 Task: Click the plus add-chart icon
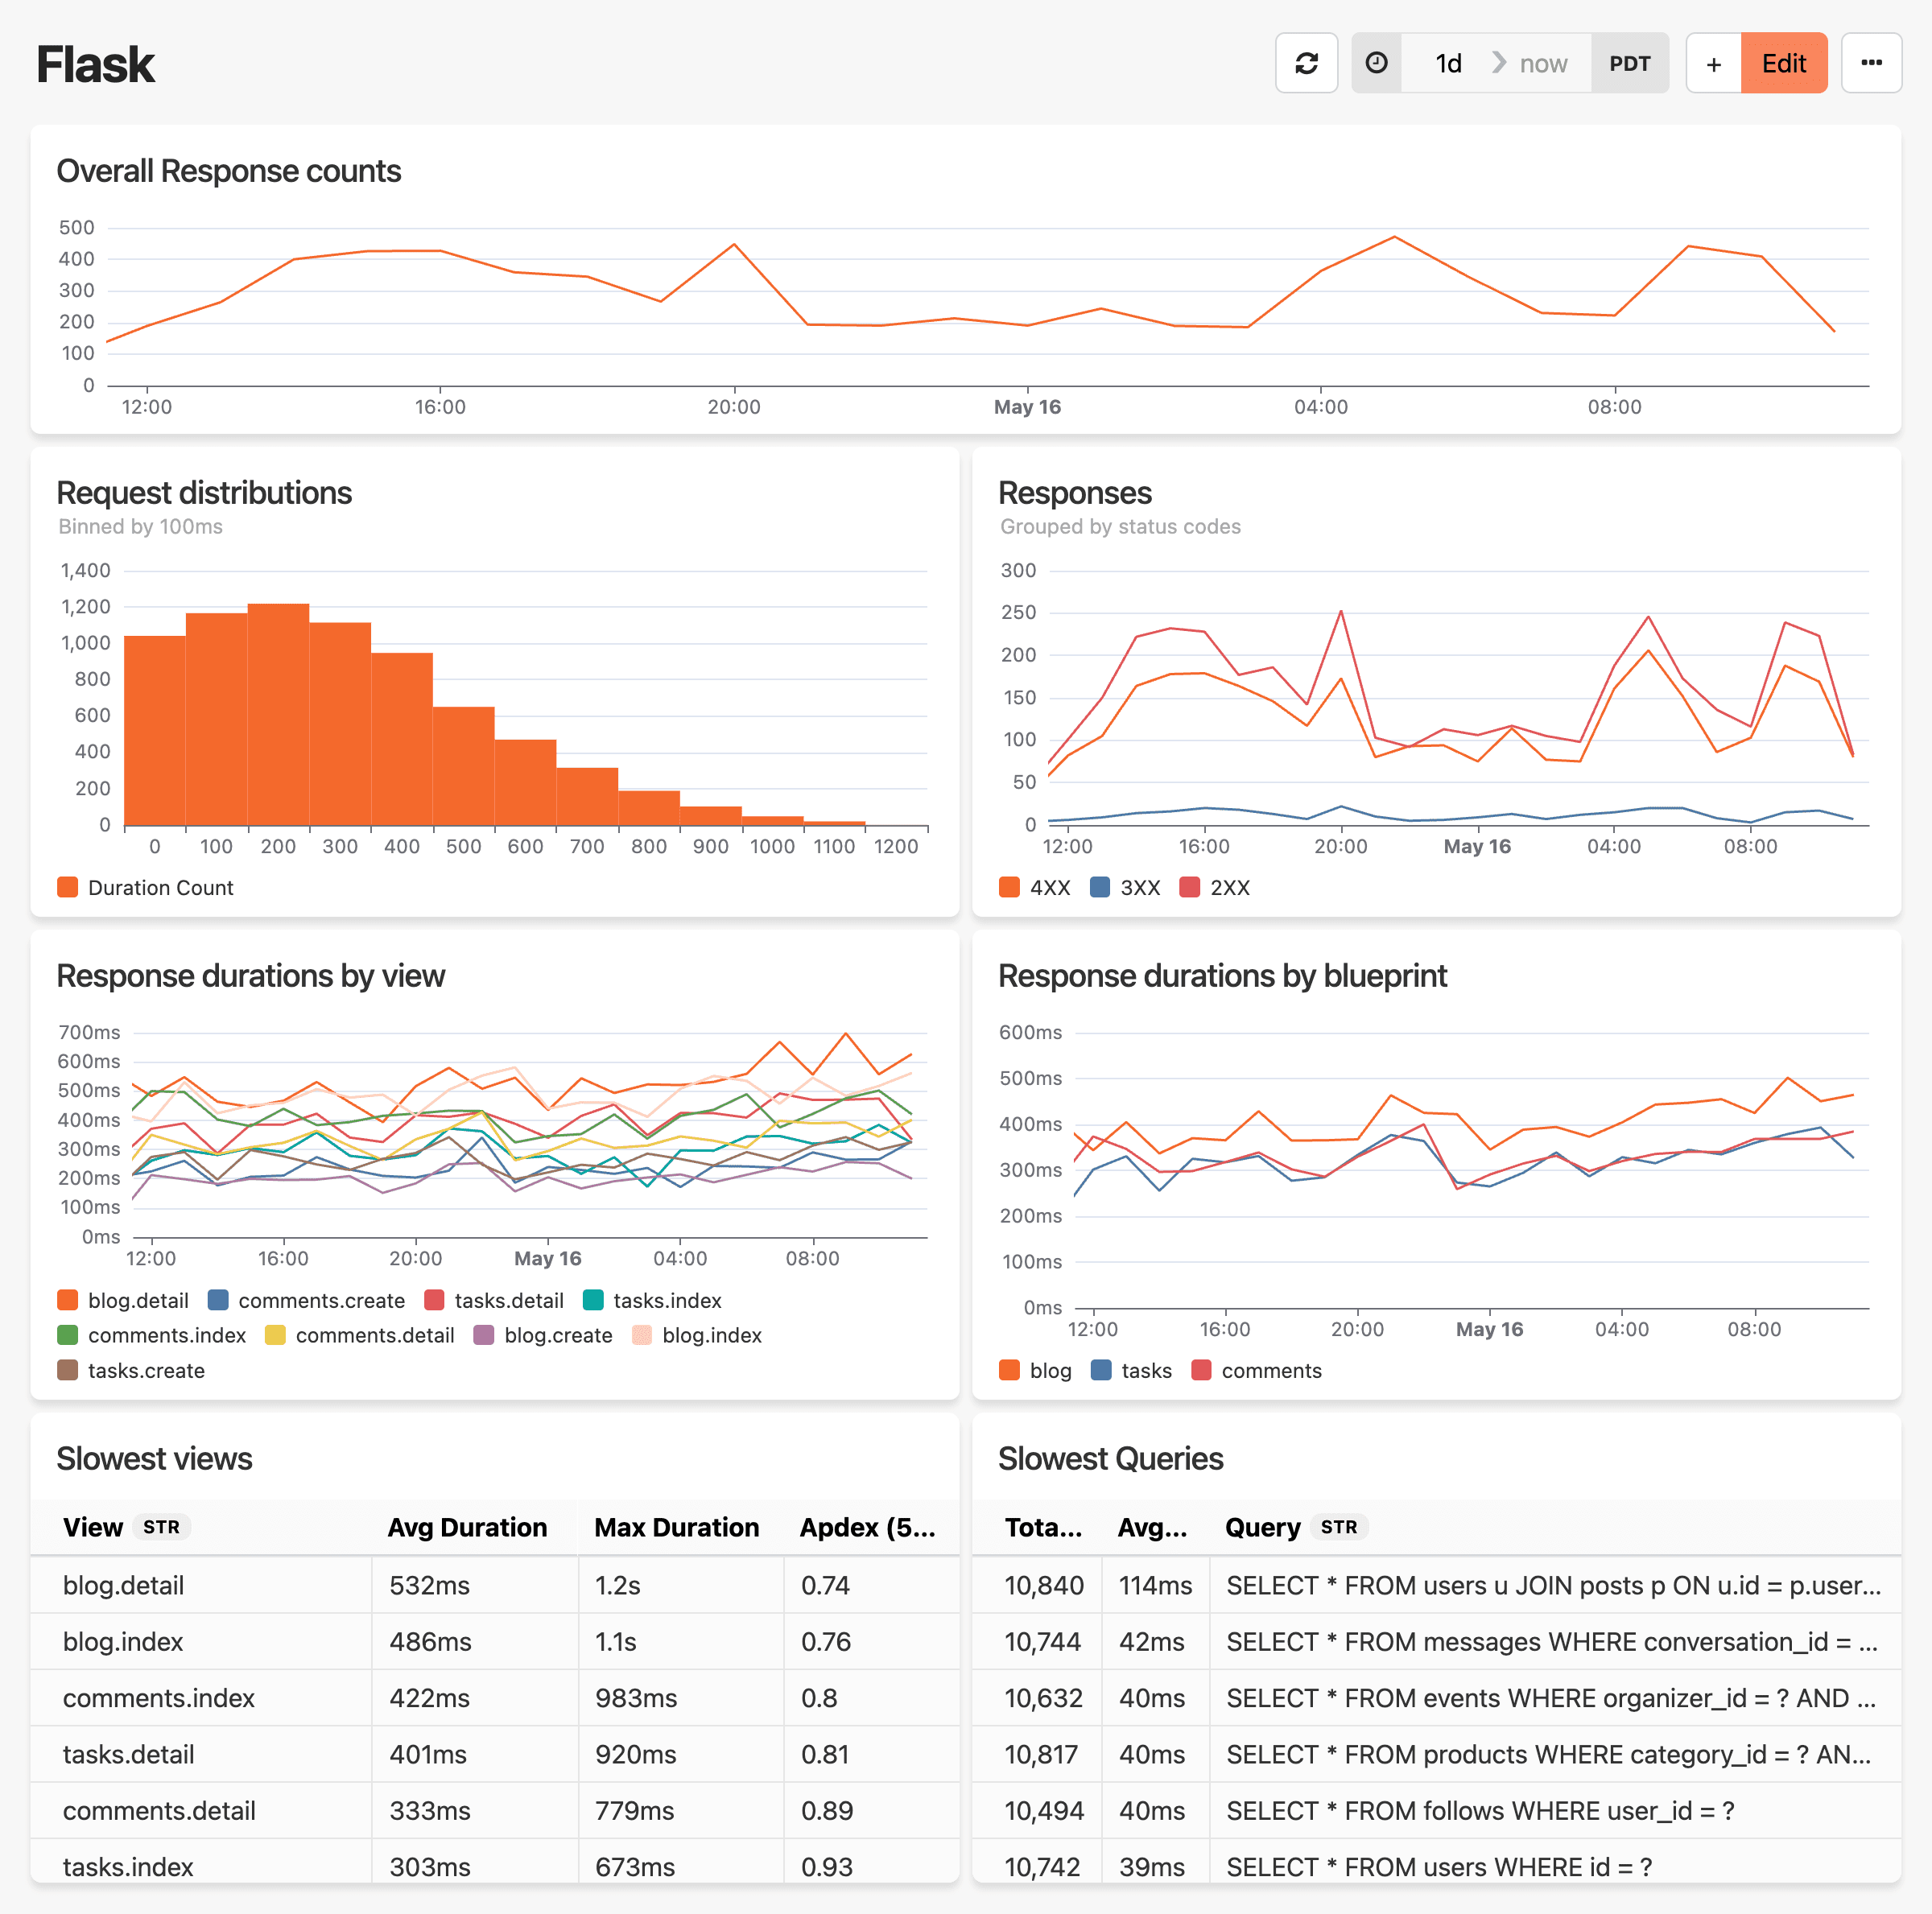click(1713, 63)
